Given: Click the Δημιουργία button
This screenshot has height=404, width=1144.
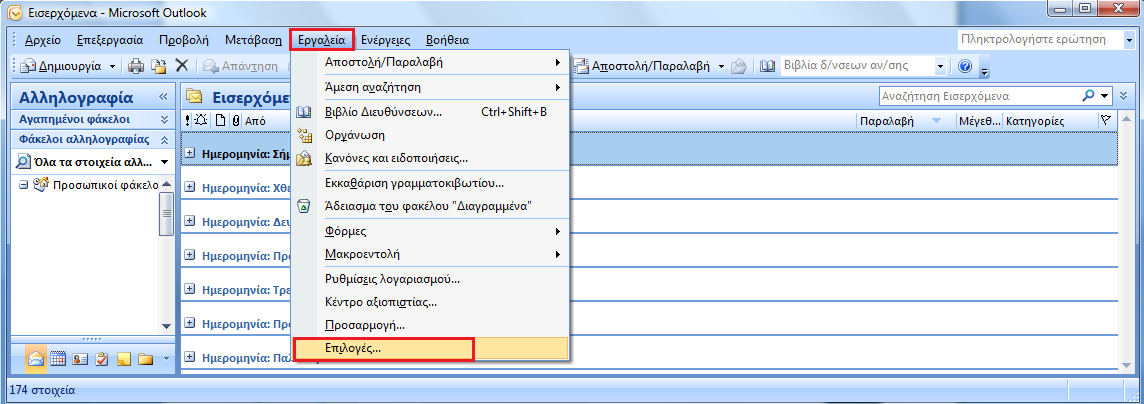Looking at the screenshot, I should (x=62, y=66).
